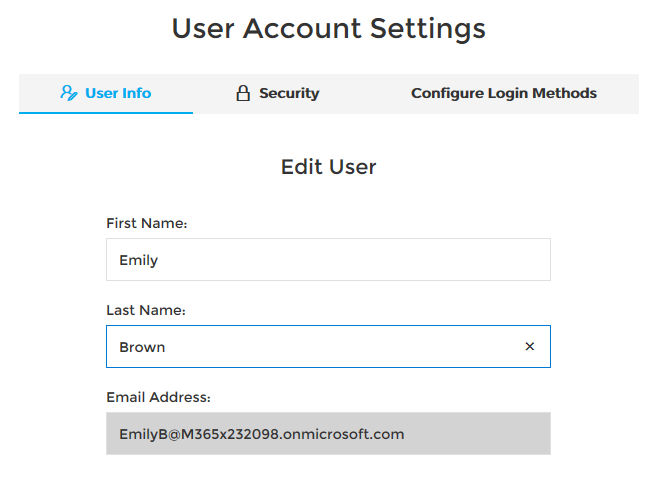Focus the First Name input field

tap(328, 260)
